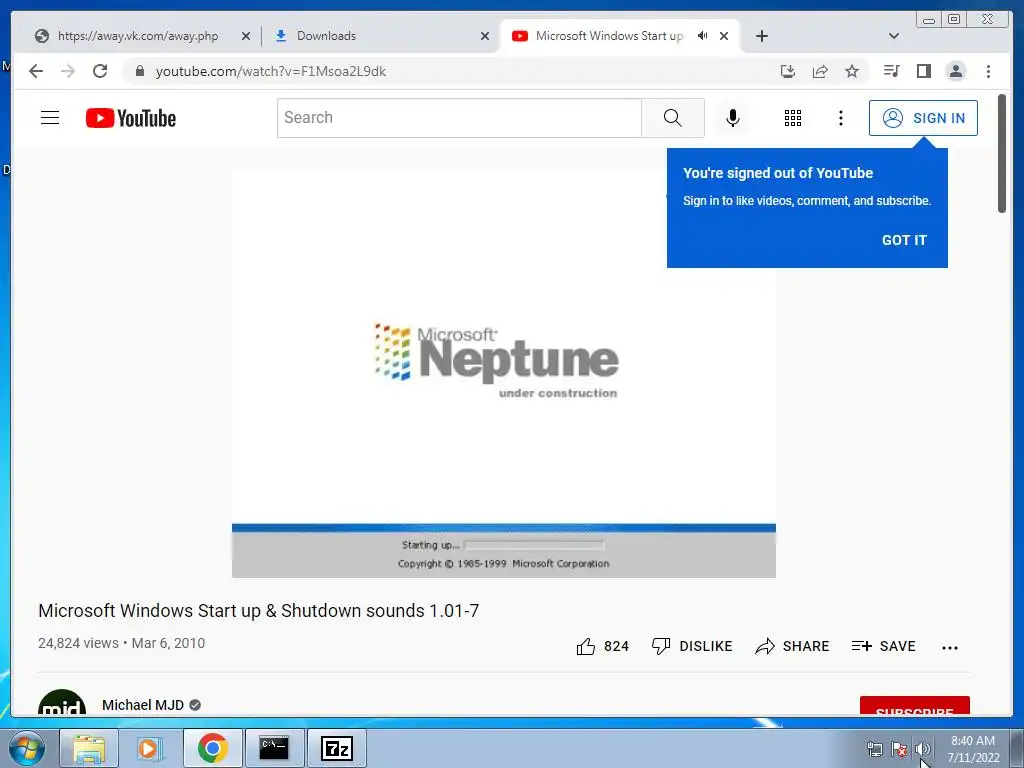Open the SHARE options
Image resolution: width=1024 pixels, height=768 pixels.
click(792, 647)
